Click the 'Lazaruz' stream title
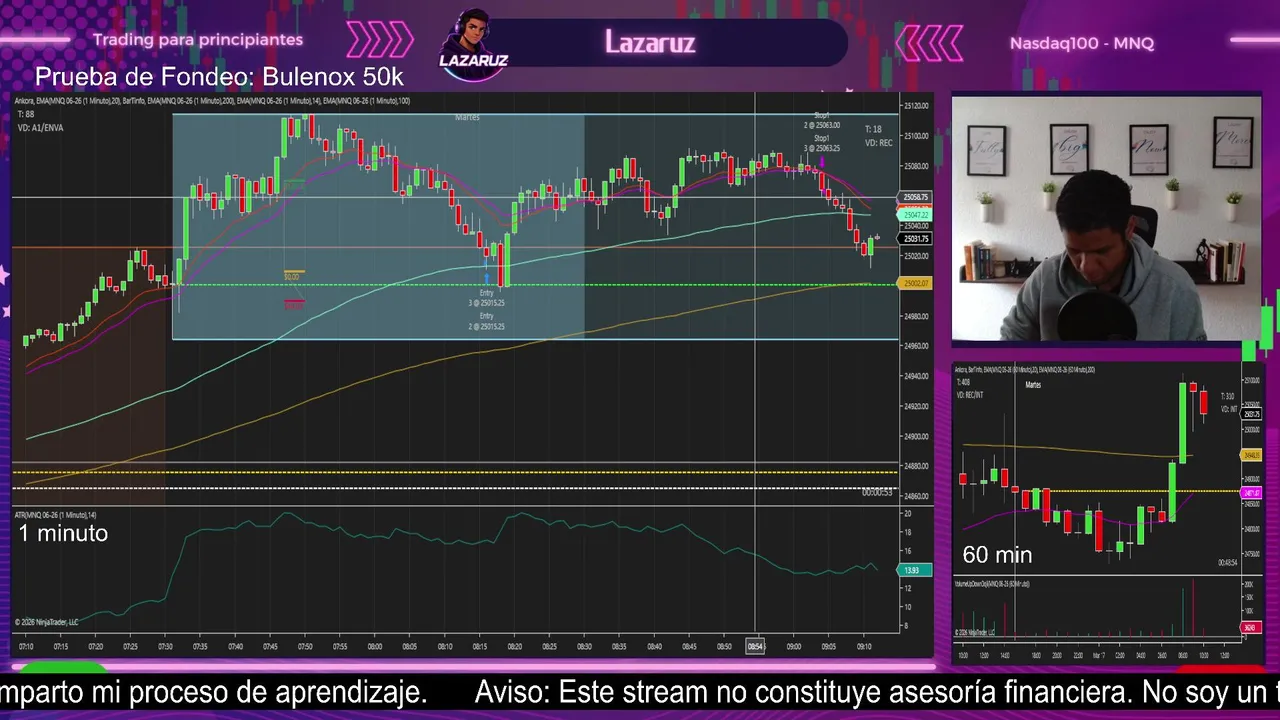This screenshot has width=1280, height=720. point(650,42)
